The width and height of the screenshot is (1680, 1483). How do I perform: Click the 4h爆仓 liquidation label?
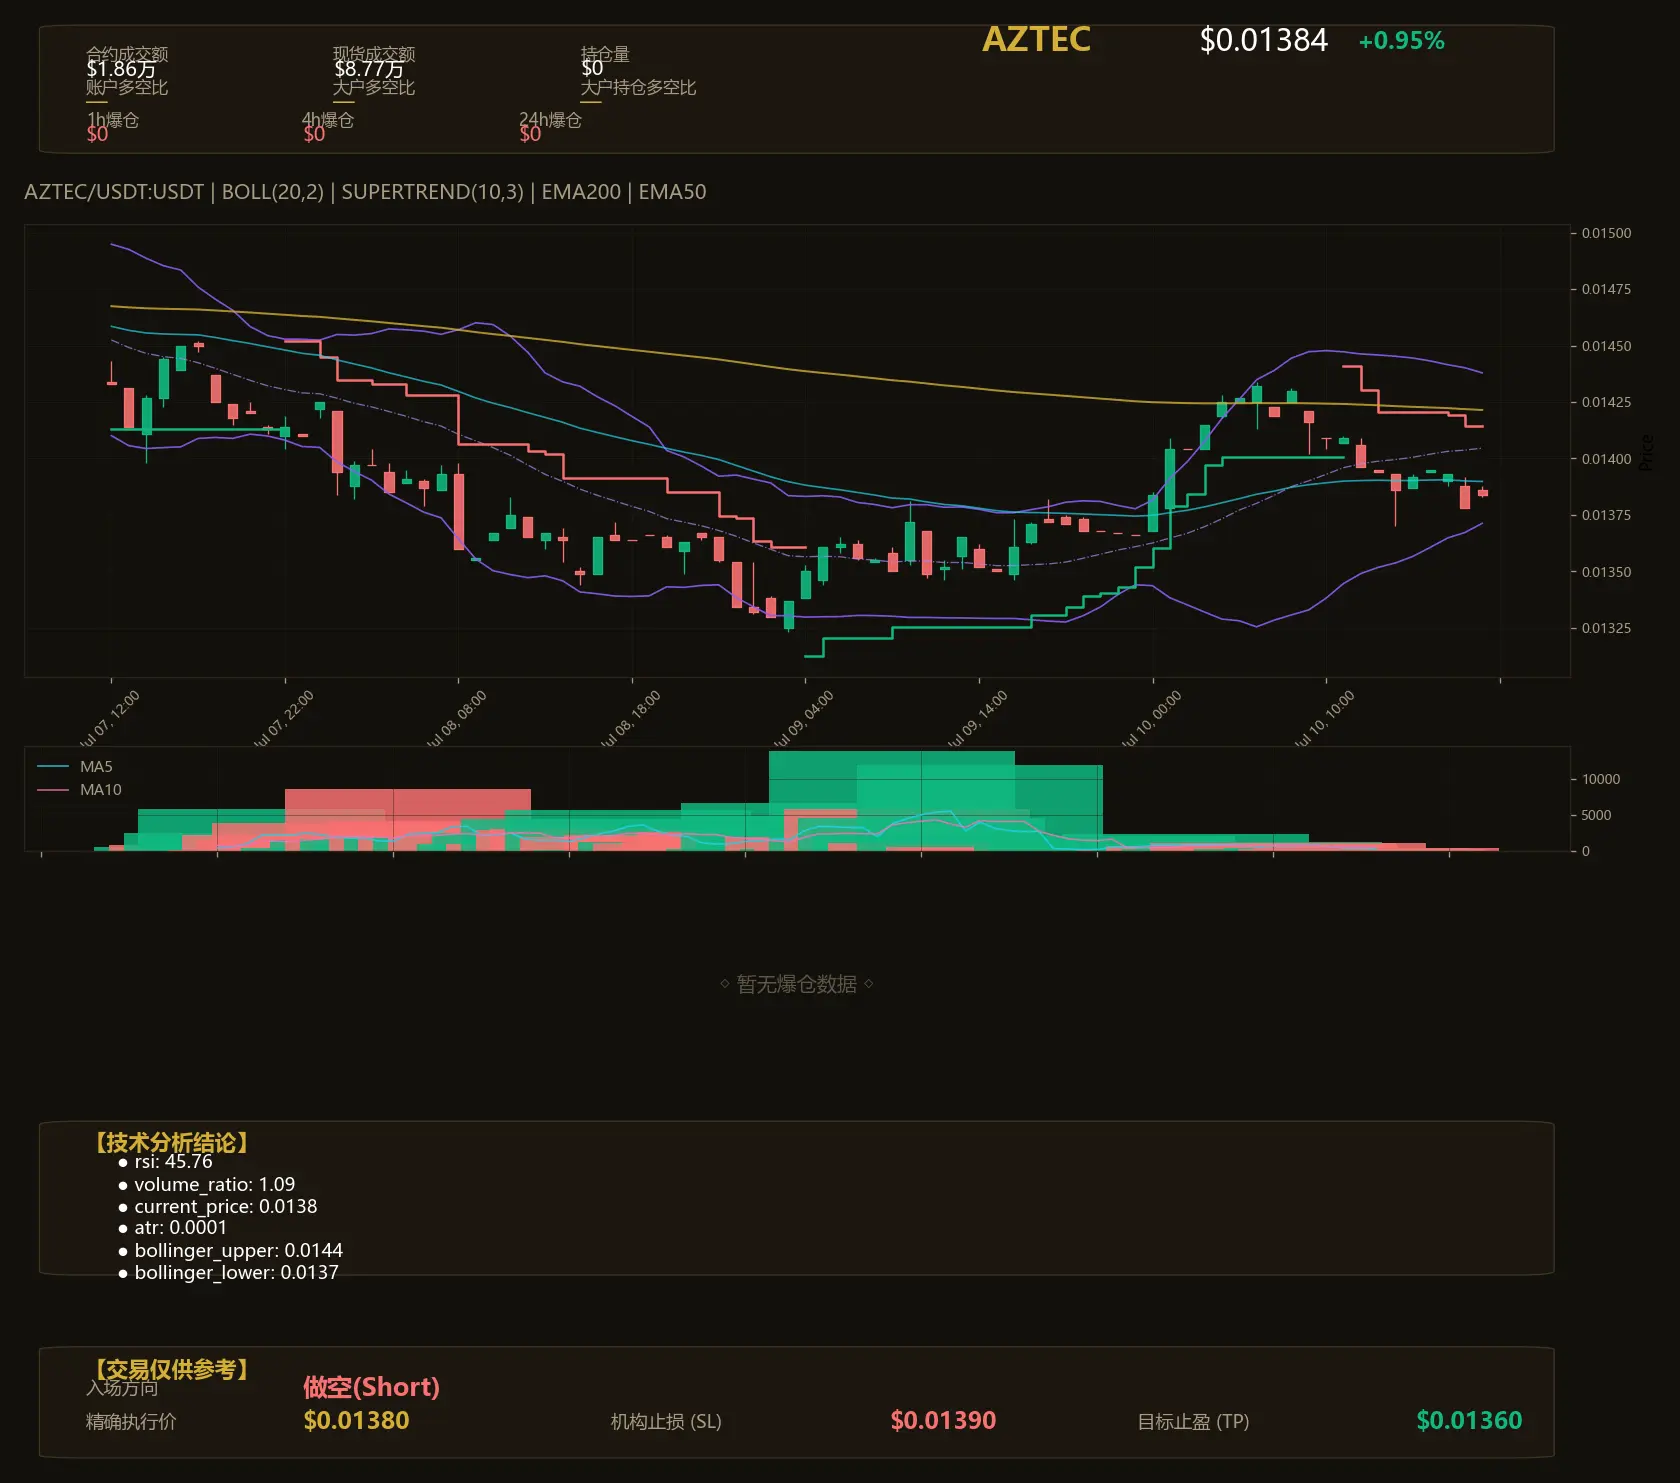point(328,120)
